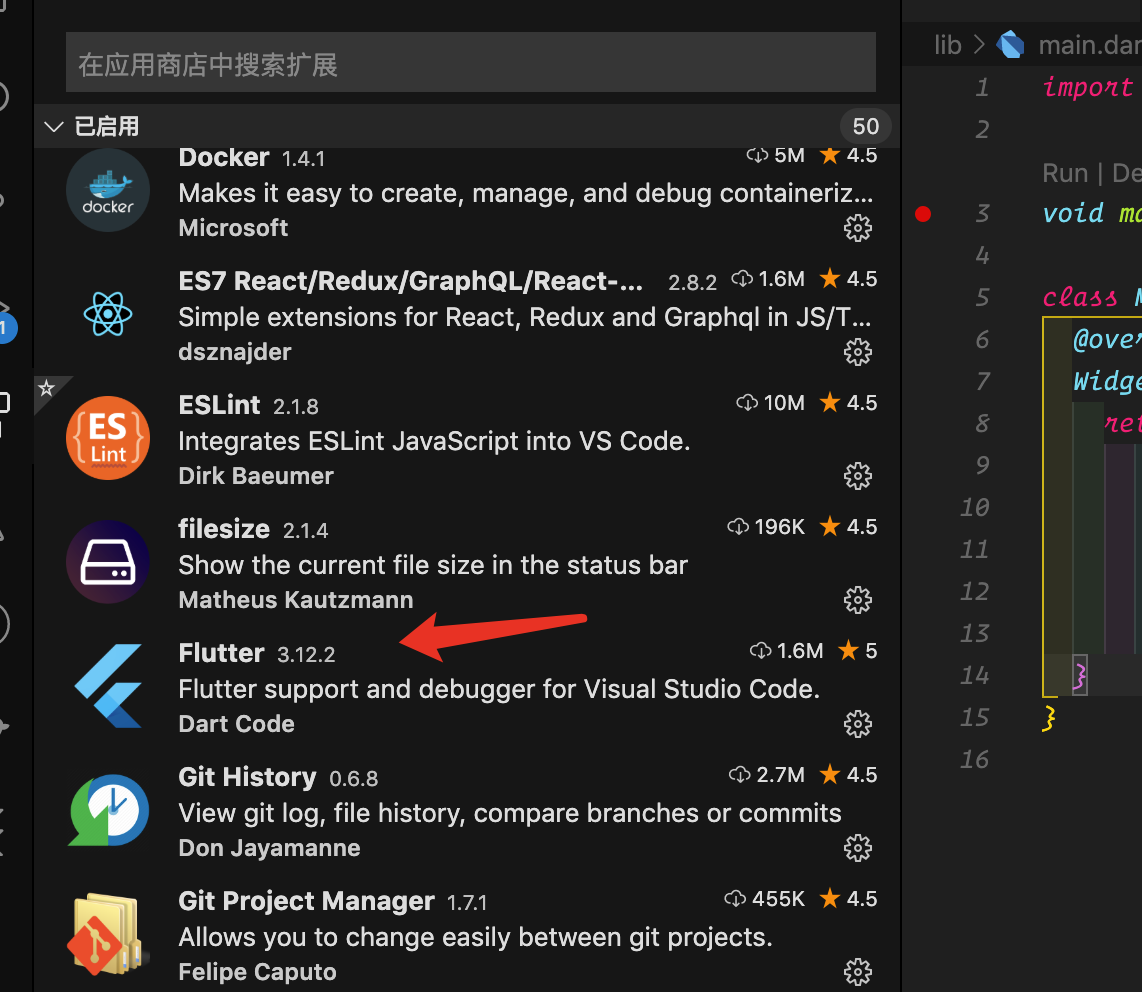
Task: Click the Git History extension clock icon
Action: pos(108,809)
